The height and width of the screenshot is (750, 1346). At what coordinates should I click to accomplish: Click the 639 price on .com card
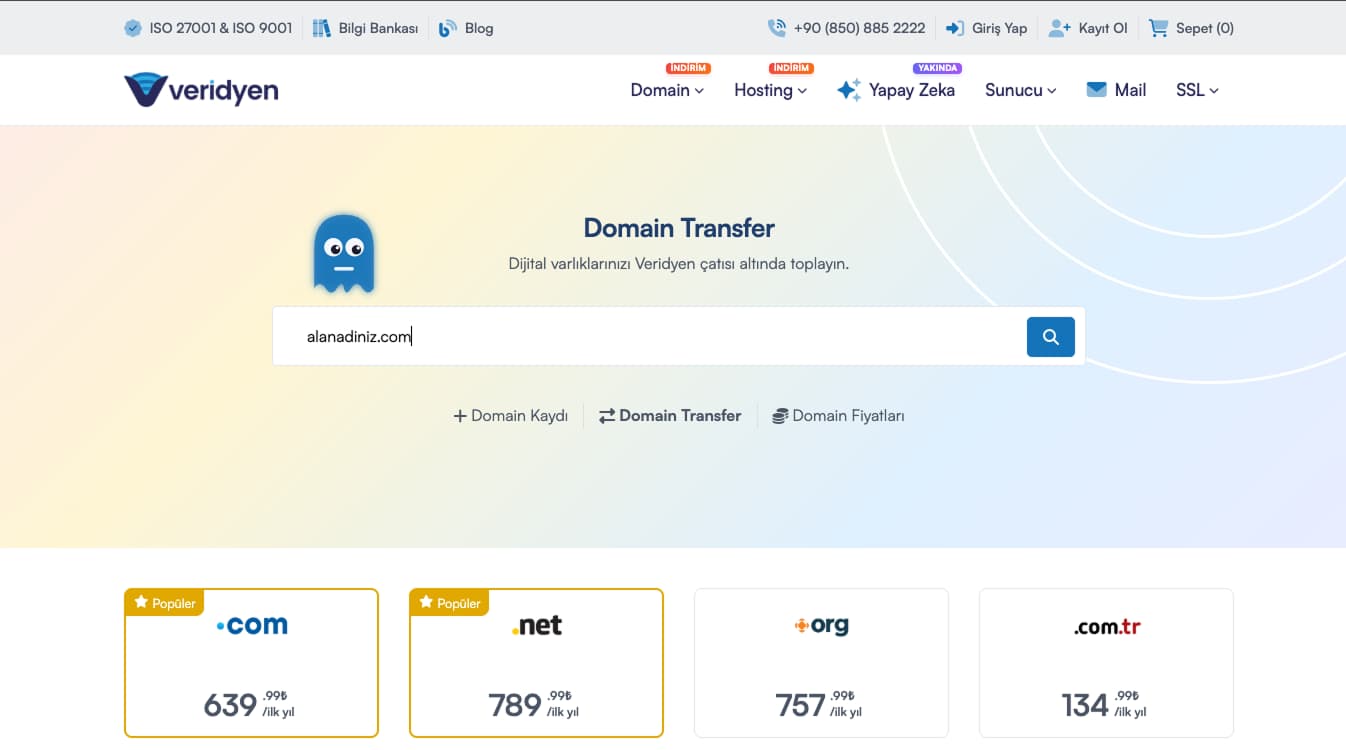pyautogui.click(x=230, y=705)
